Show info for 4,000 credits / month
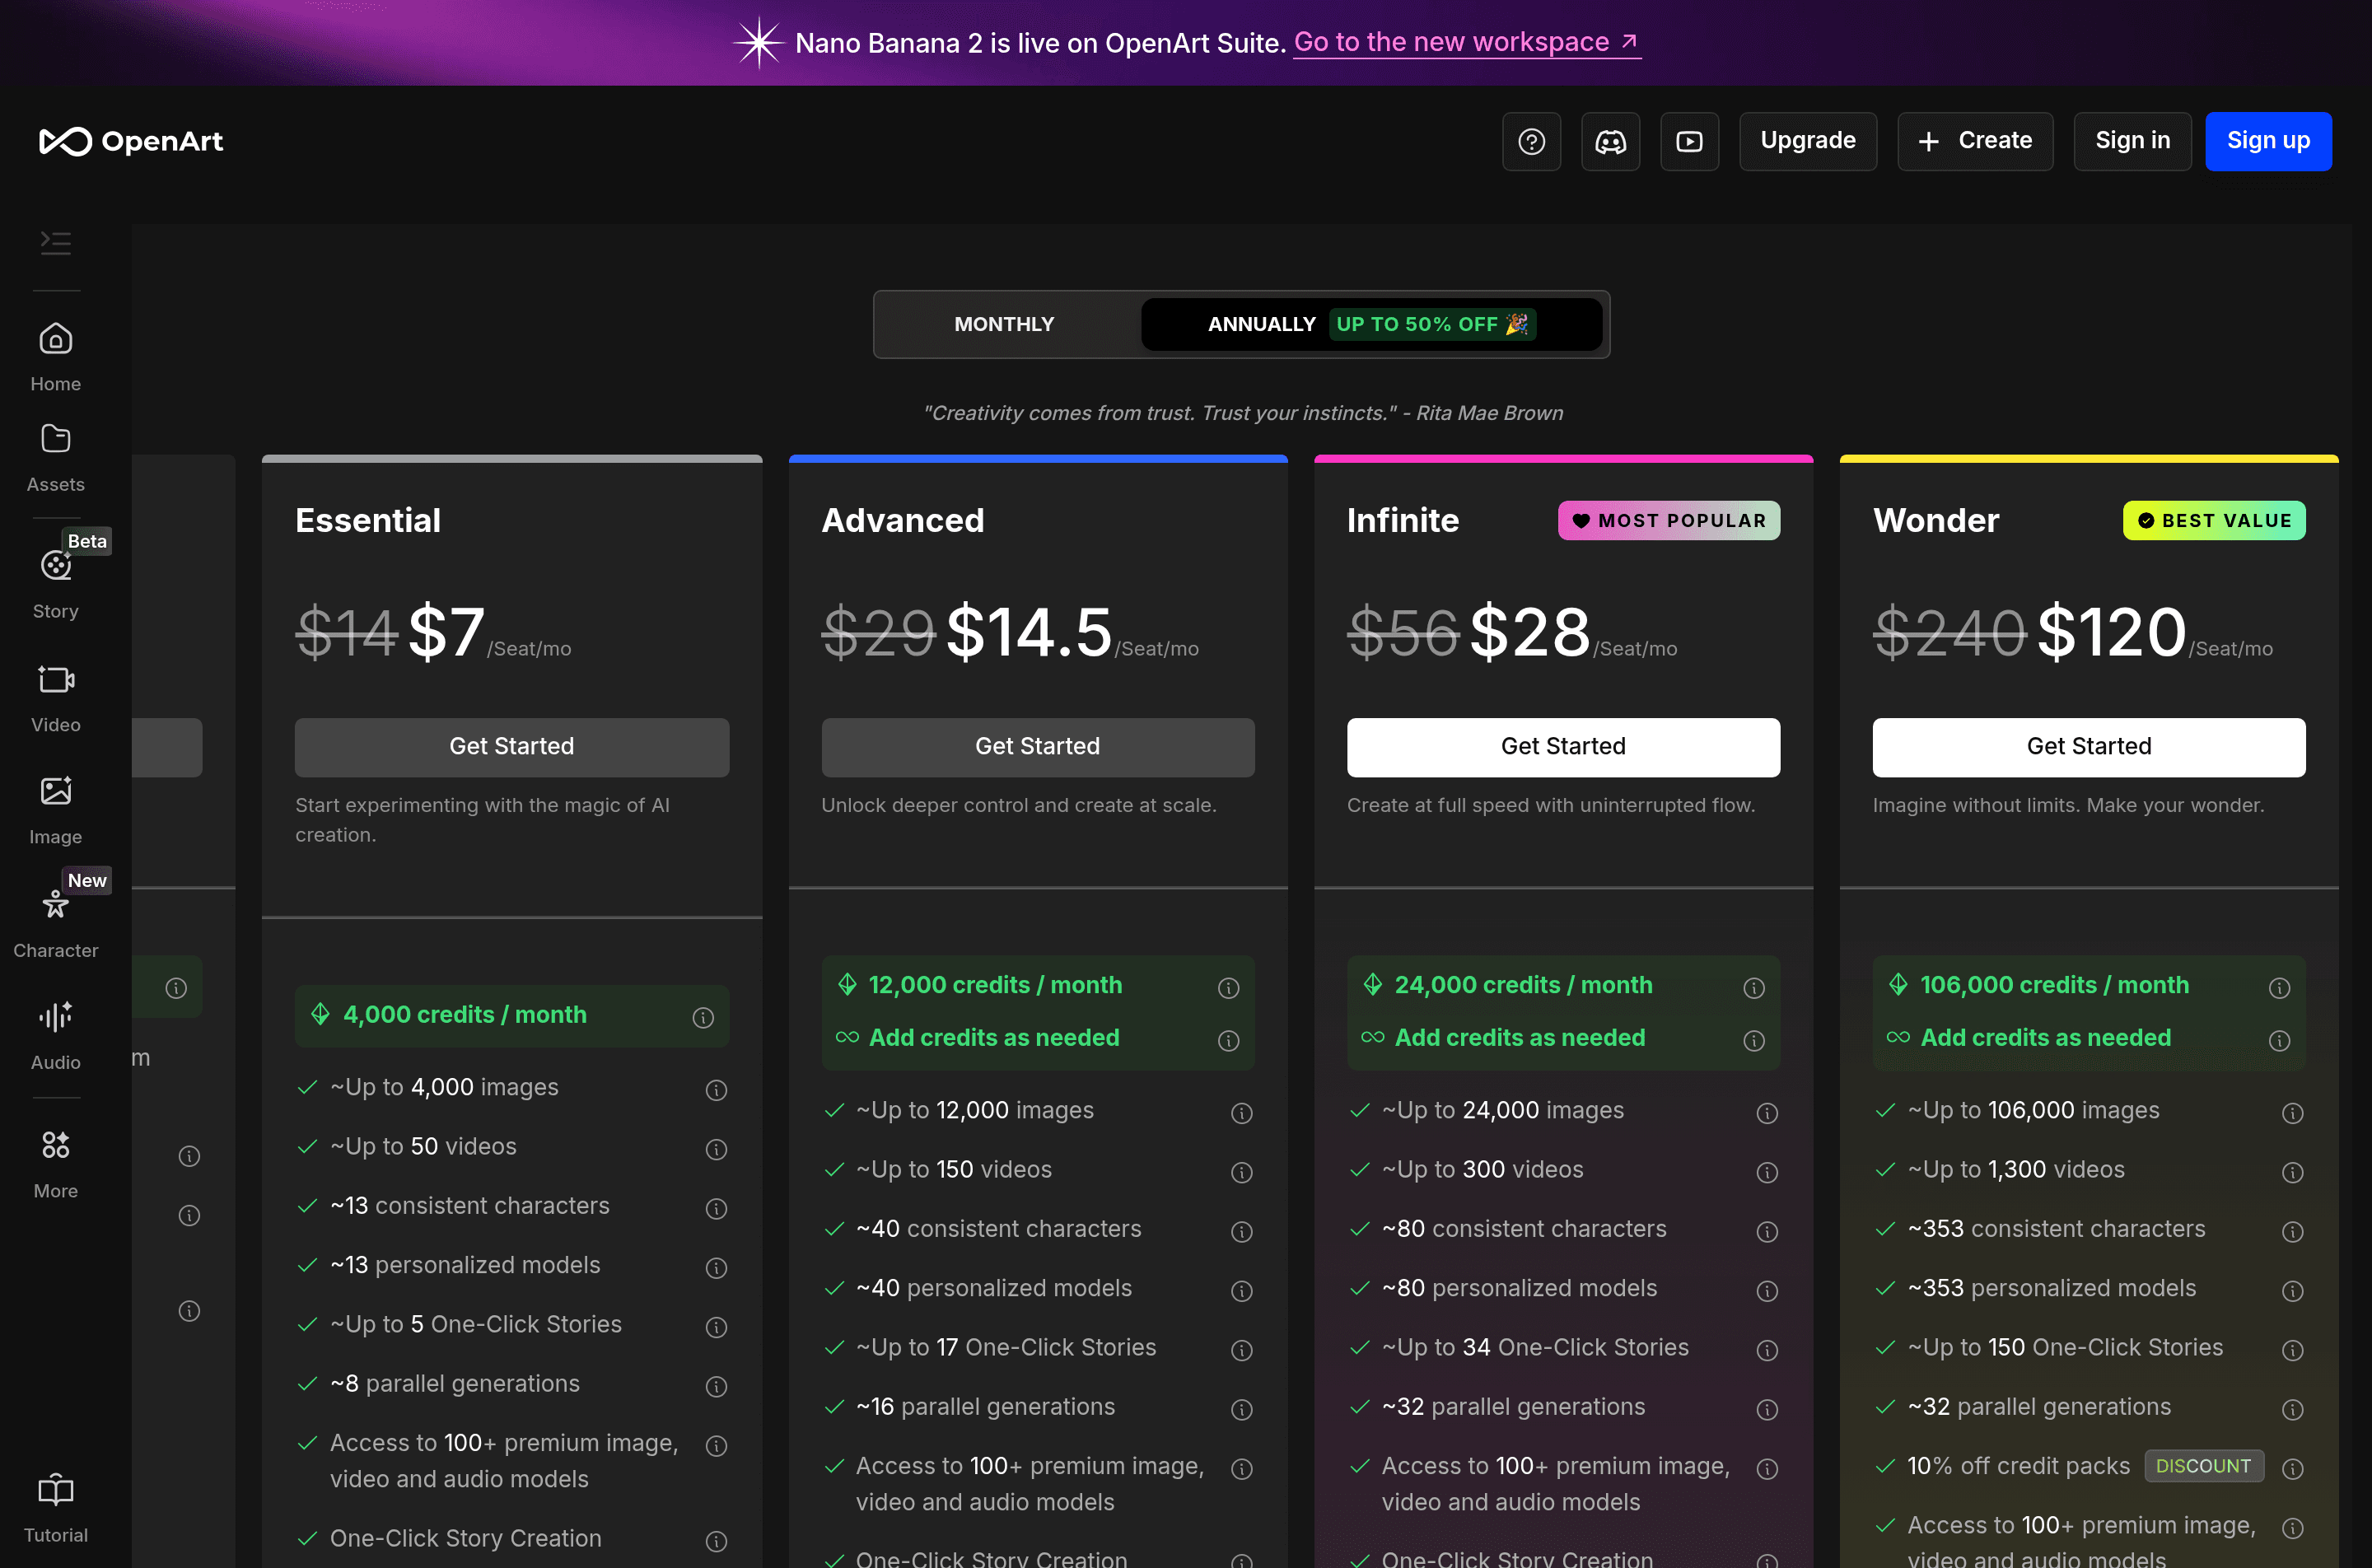 point(703,1017)
